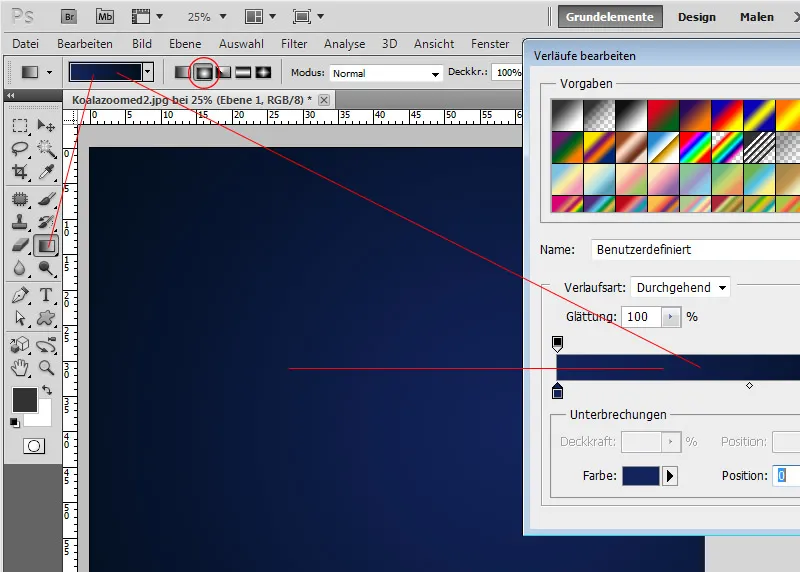Click the gradient midpoint diamond

point(749,386)
